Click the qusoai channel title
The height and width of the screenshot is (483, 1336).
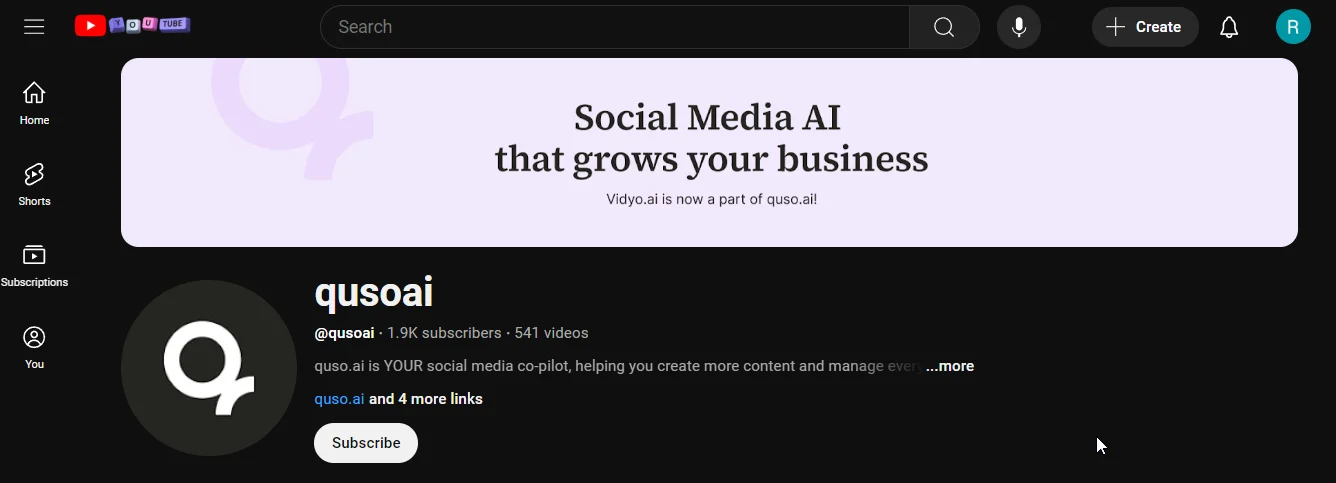coord(374,293)
